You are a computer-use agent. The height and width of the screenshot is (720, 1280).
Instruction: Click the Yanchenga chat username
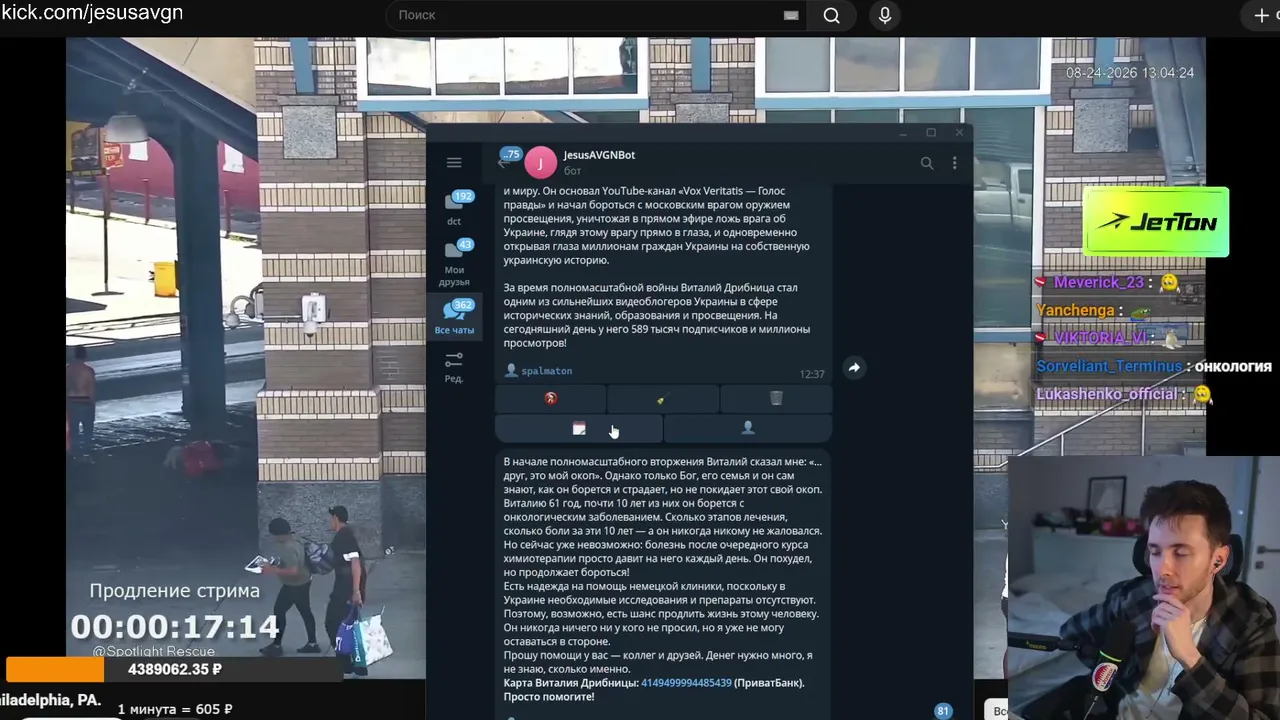pos(1075,311)
